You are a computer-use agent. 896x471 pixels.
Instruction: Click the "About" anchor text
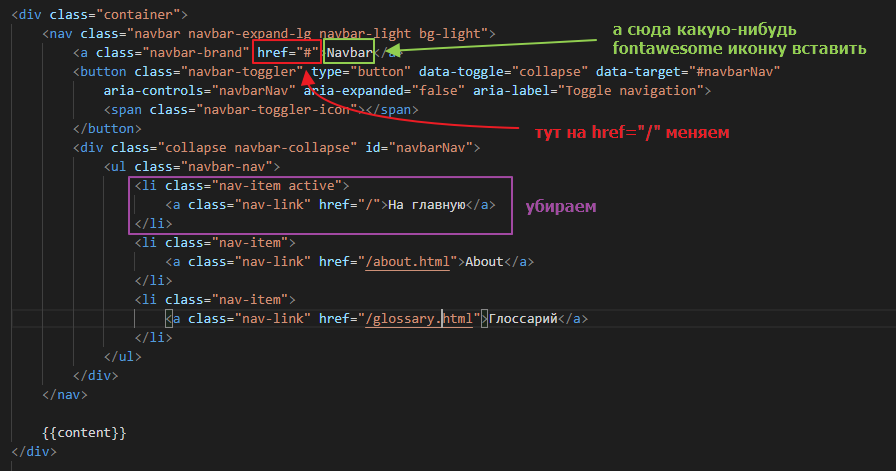[485, 262]
